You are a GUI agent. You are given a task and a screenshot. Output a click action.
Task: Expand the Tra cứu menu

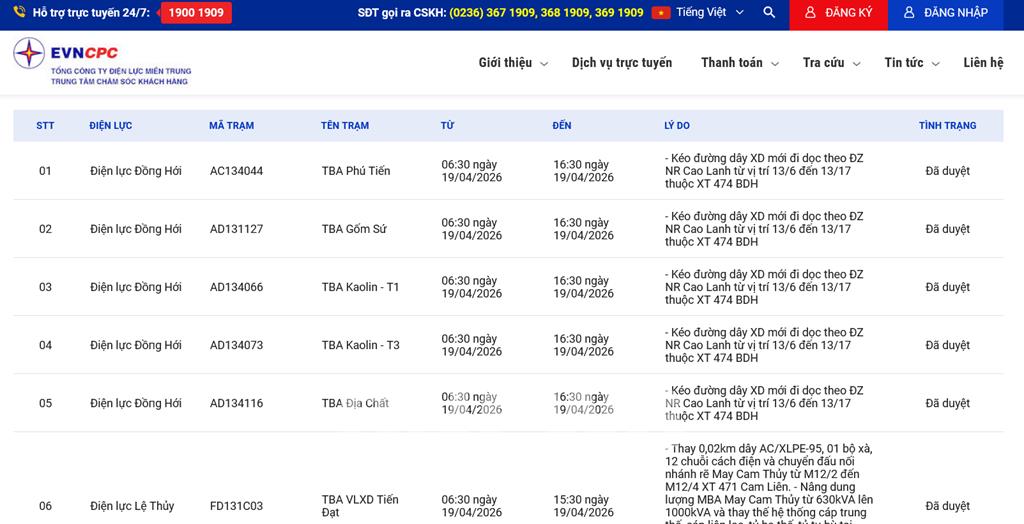tap(830, 63)
